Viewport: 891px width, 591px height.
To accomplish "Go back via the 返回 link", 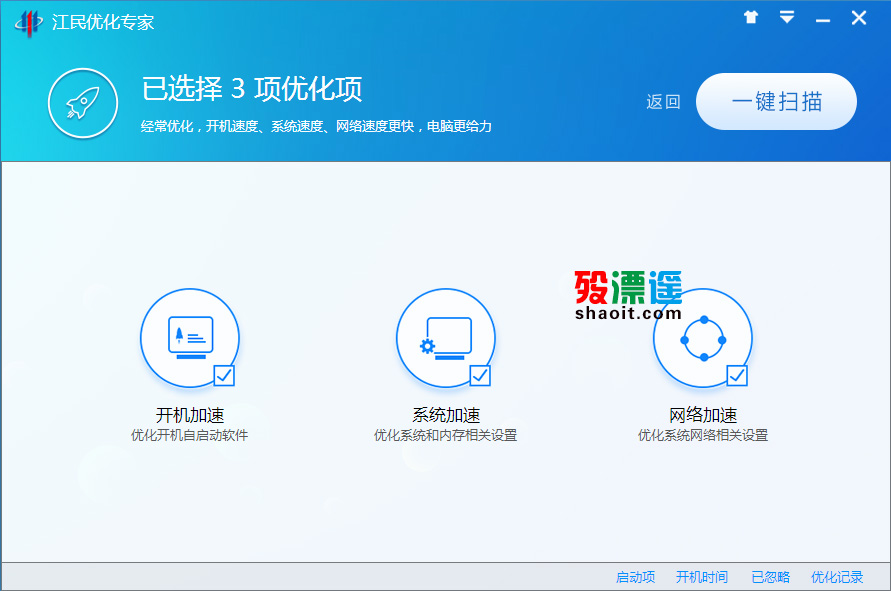I will (x=663, y=102).
